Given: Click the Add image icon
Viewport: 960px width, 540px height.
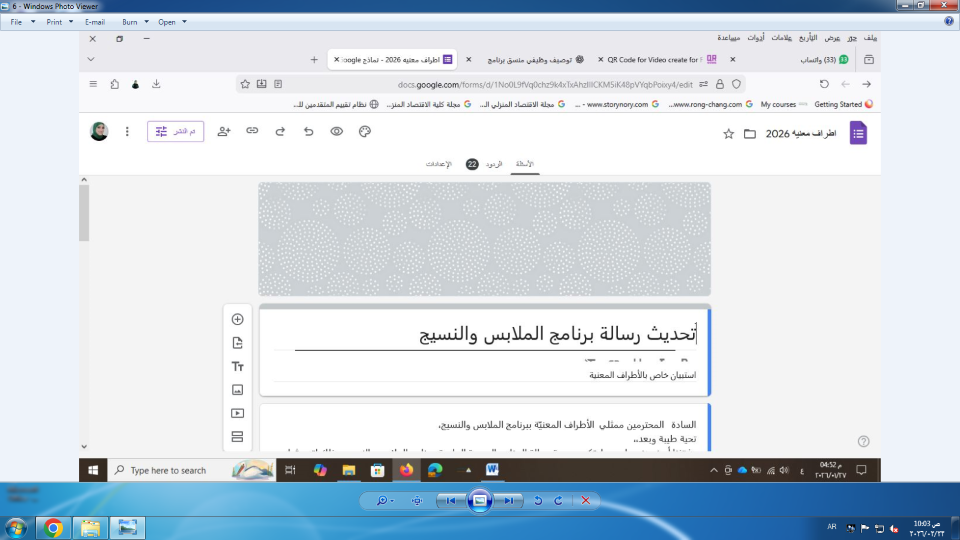Looking at the screenshot, I should (237, 390).
